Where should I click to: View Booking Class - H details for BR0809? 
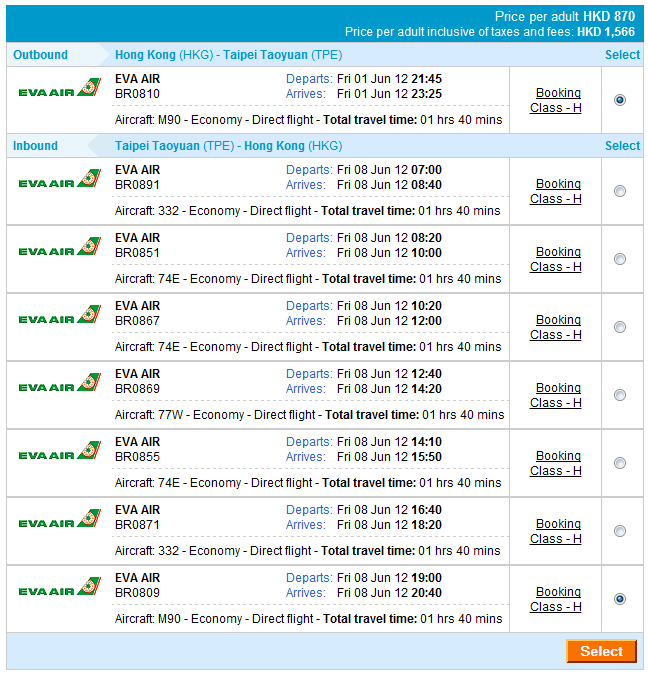click(556, 599)
